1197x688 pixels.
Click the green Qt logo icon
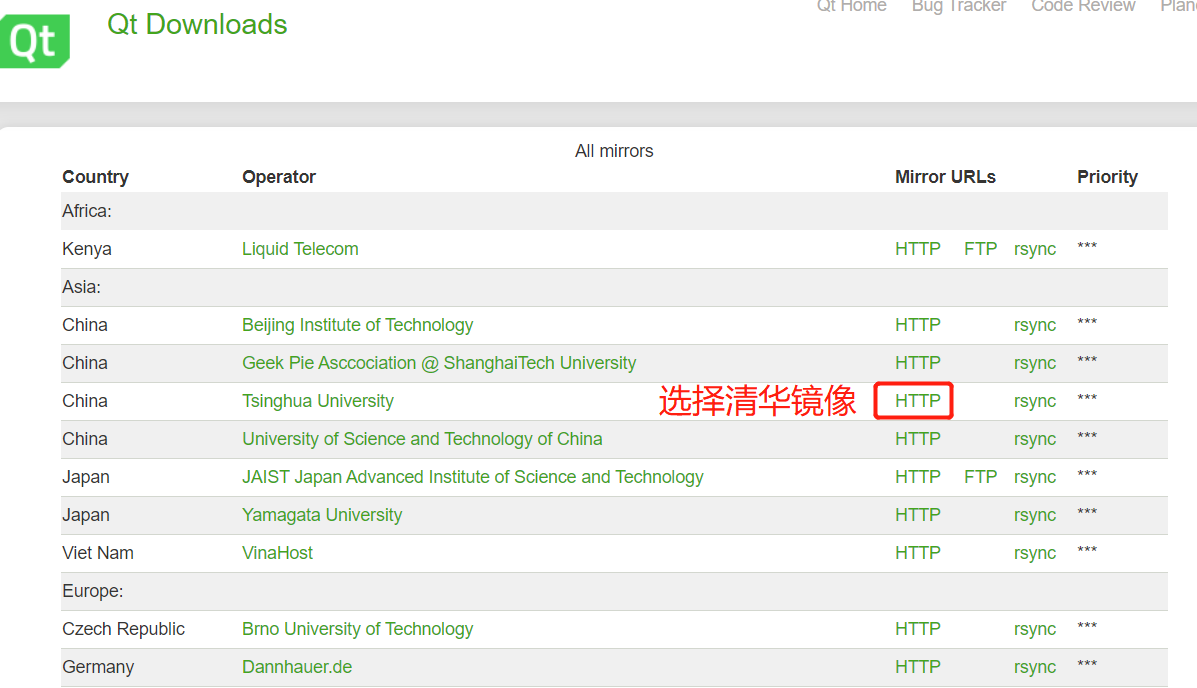point(34,40)
